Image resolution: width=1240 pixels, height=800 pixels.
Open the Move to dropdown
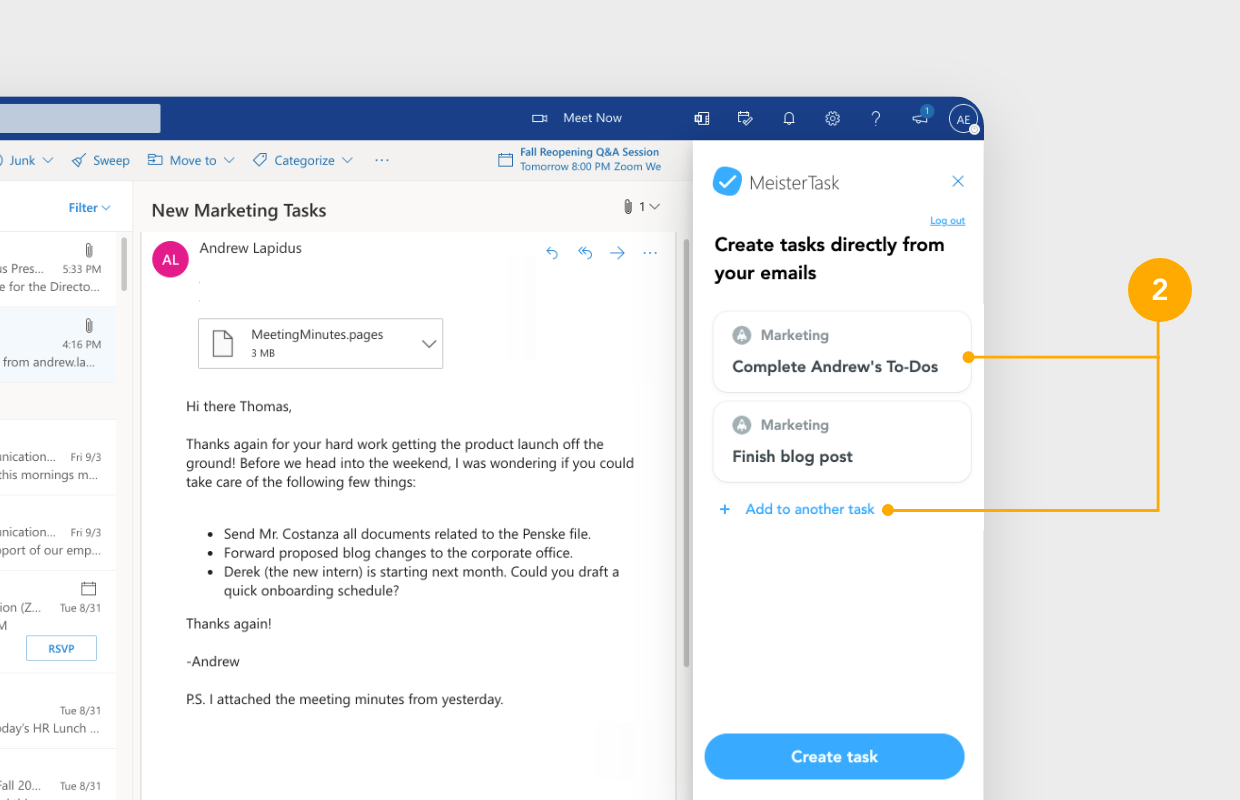pyautogui.click(x=191, y=160)
